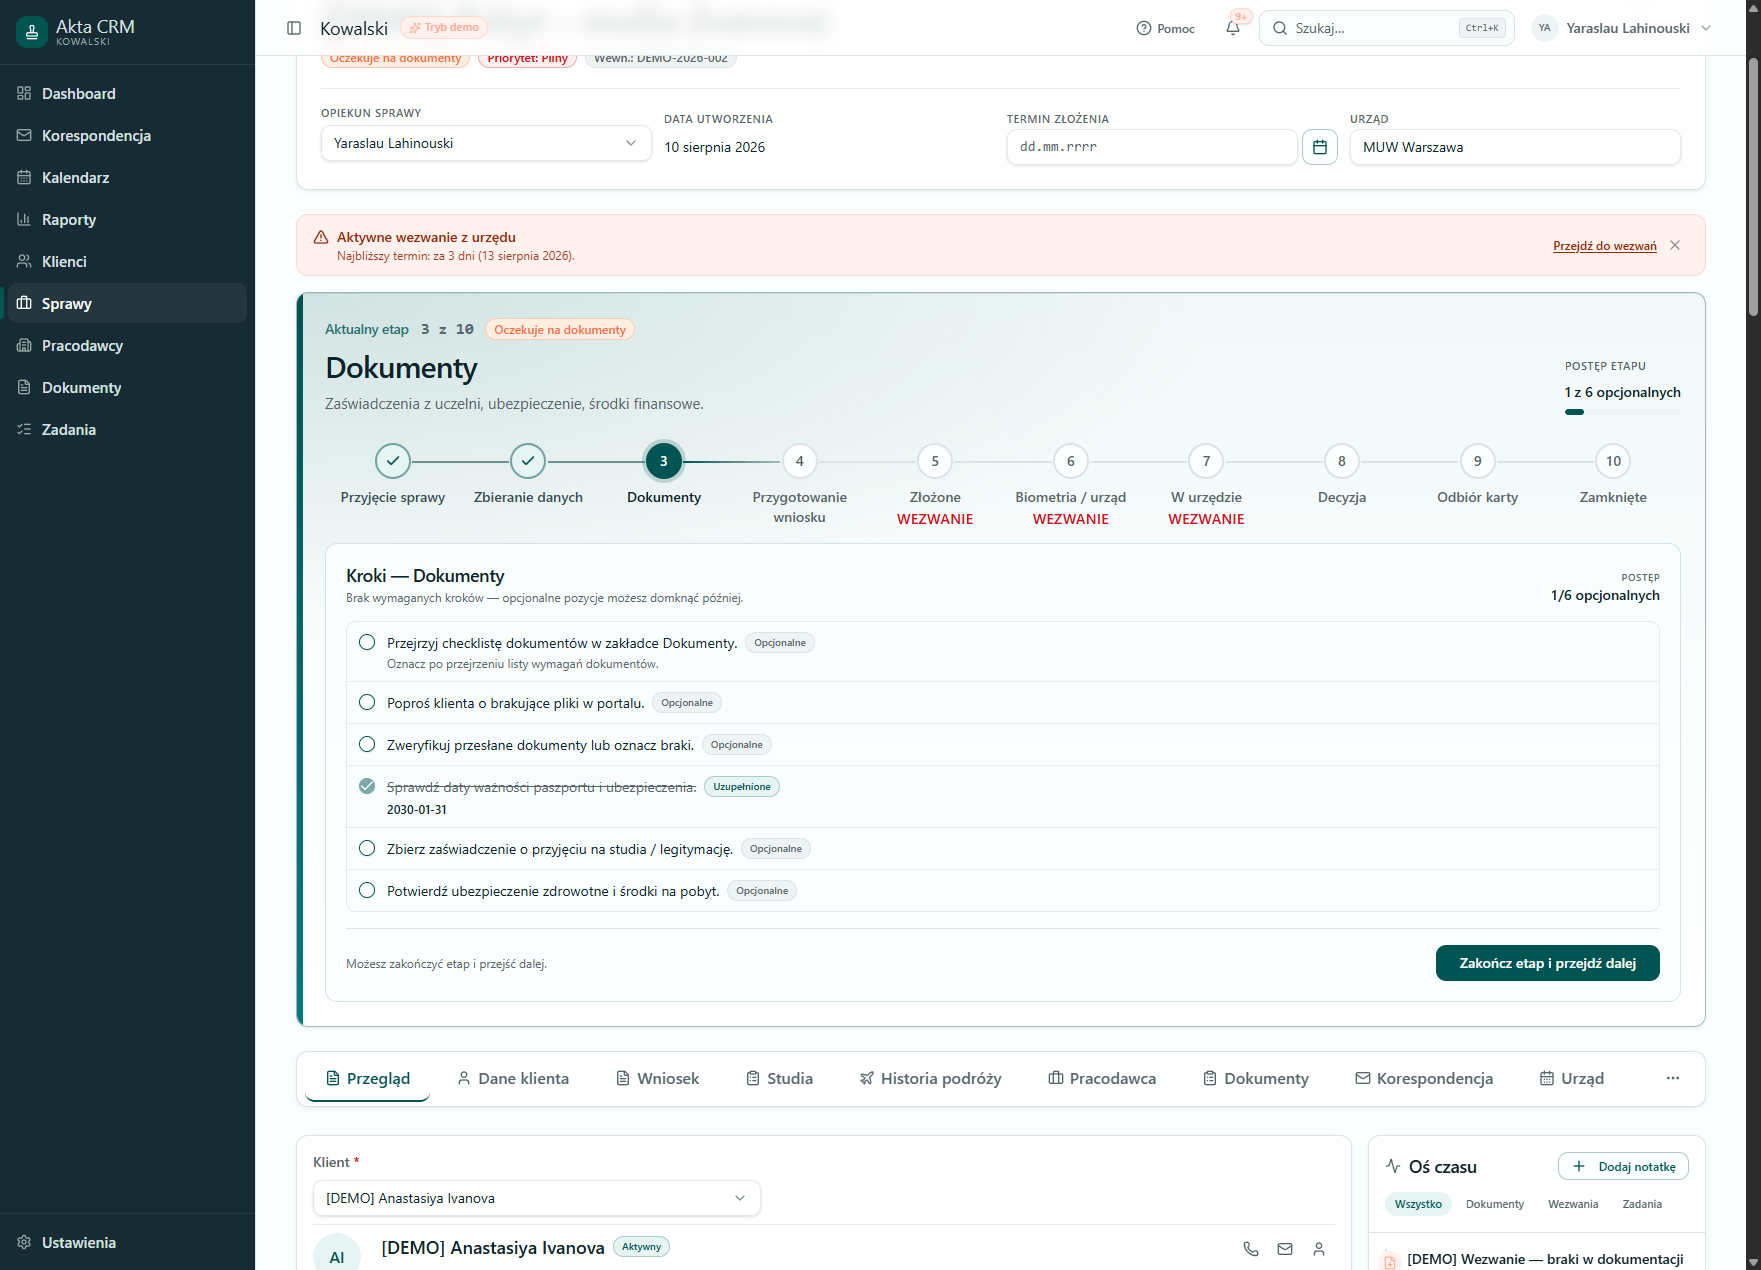The image size is (1761, 1270).
Task: Follow the 'Przejdź do wezwań' link
Action: tap(1605, 246)
